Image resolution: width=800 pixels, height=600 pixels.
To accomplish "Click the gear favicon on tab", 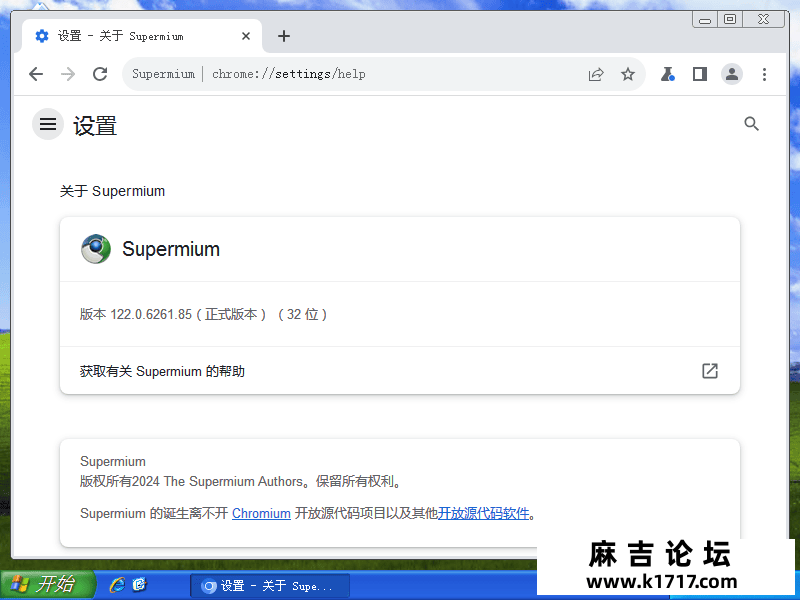I will [42, 36].
